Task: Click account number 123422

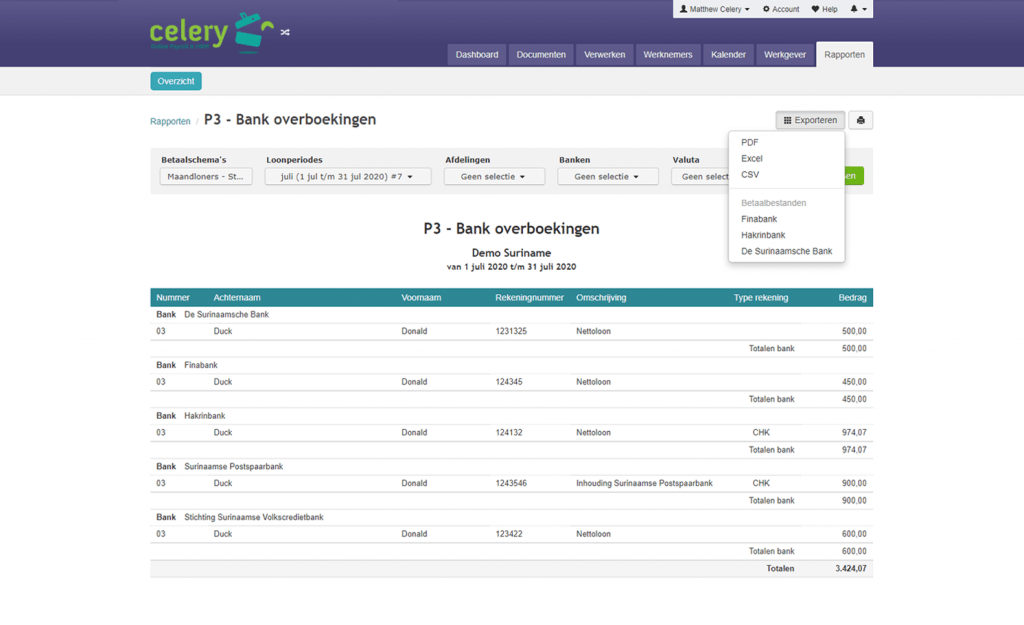Action: pyautogui.click(x=509, y=534)
